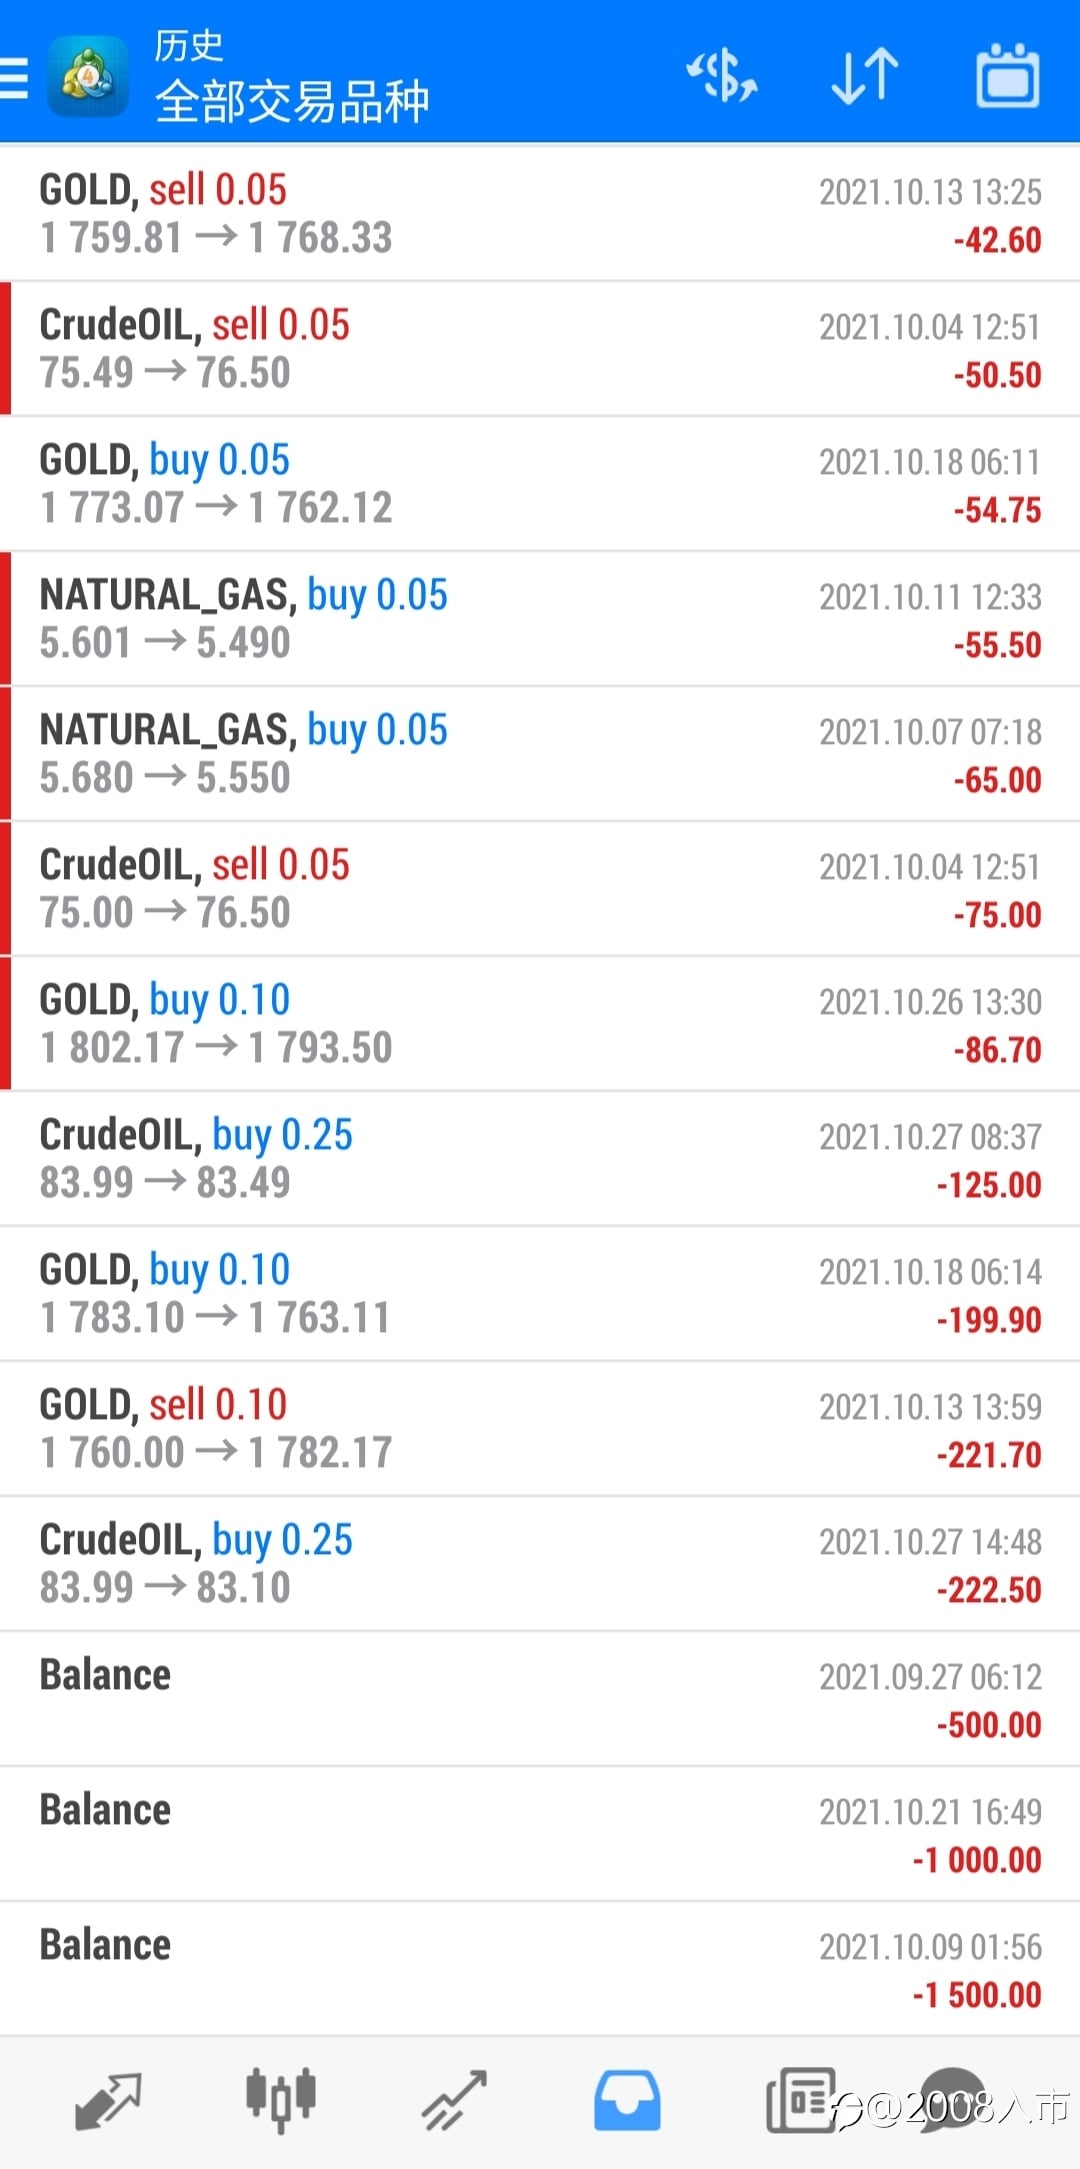Select GOLD sell 0.10 trade losing -221.70

tap(540, 1429)
